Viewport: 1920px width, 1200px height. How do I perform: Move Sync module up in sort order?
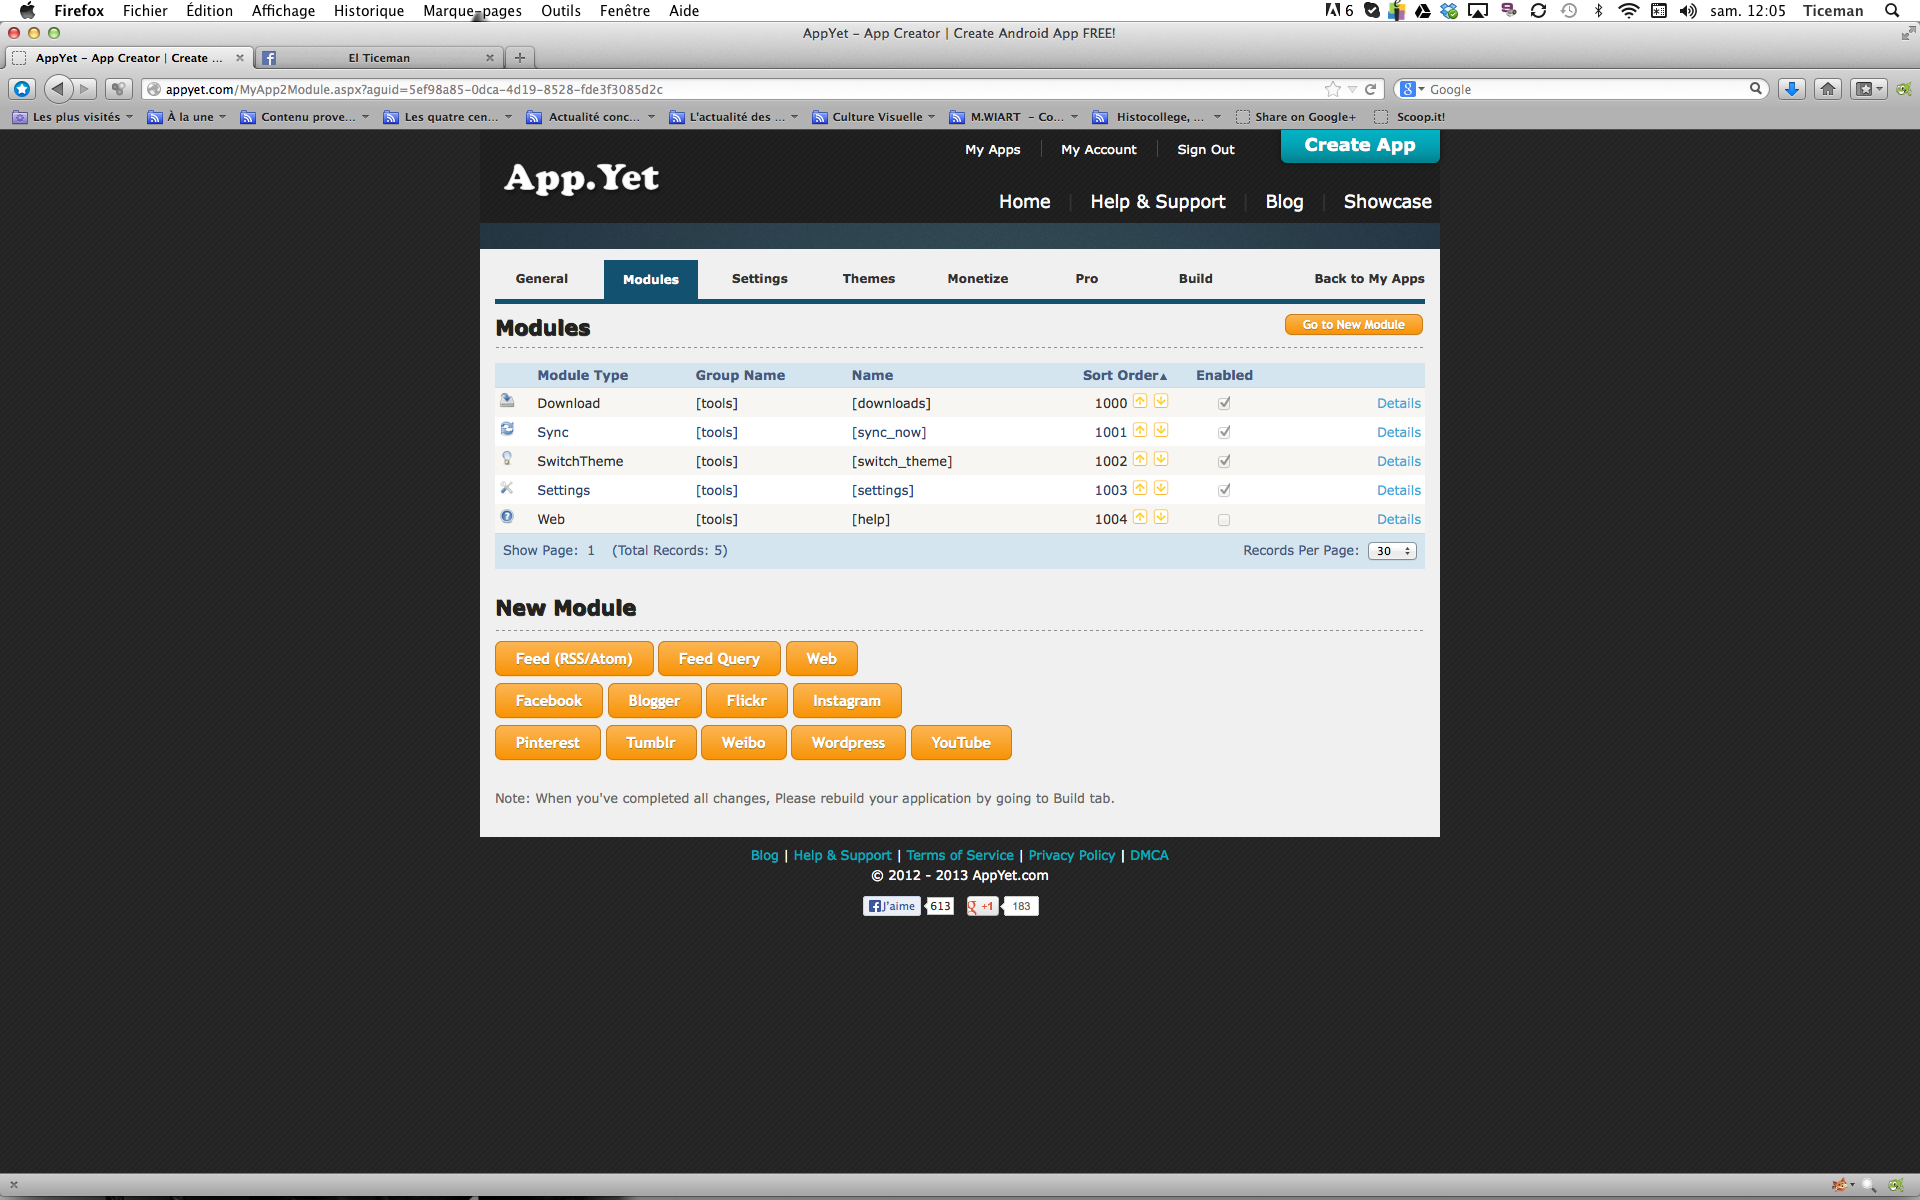[x=1140, y=431]
